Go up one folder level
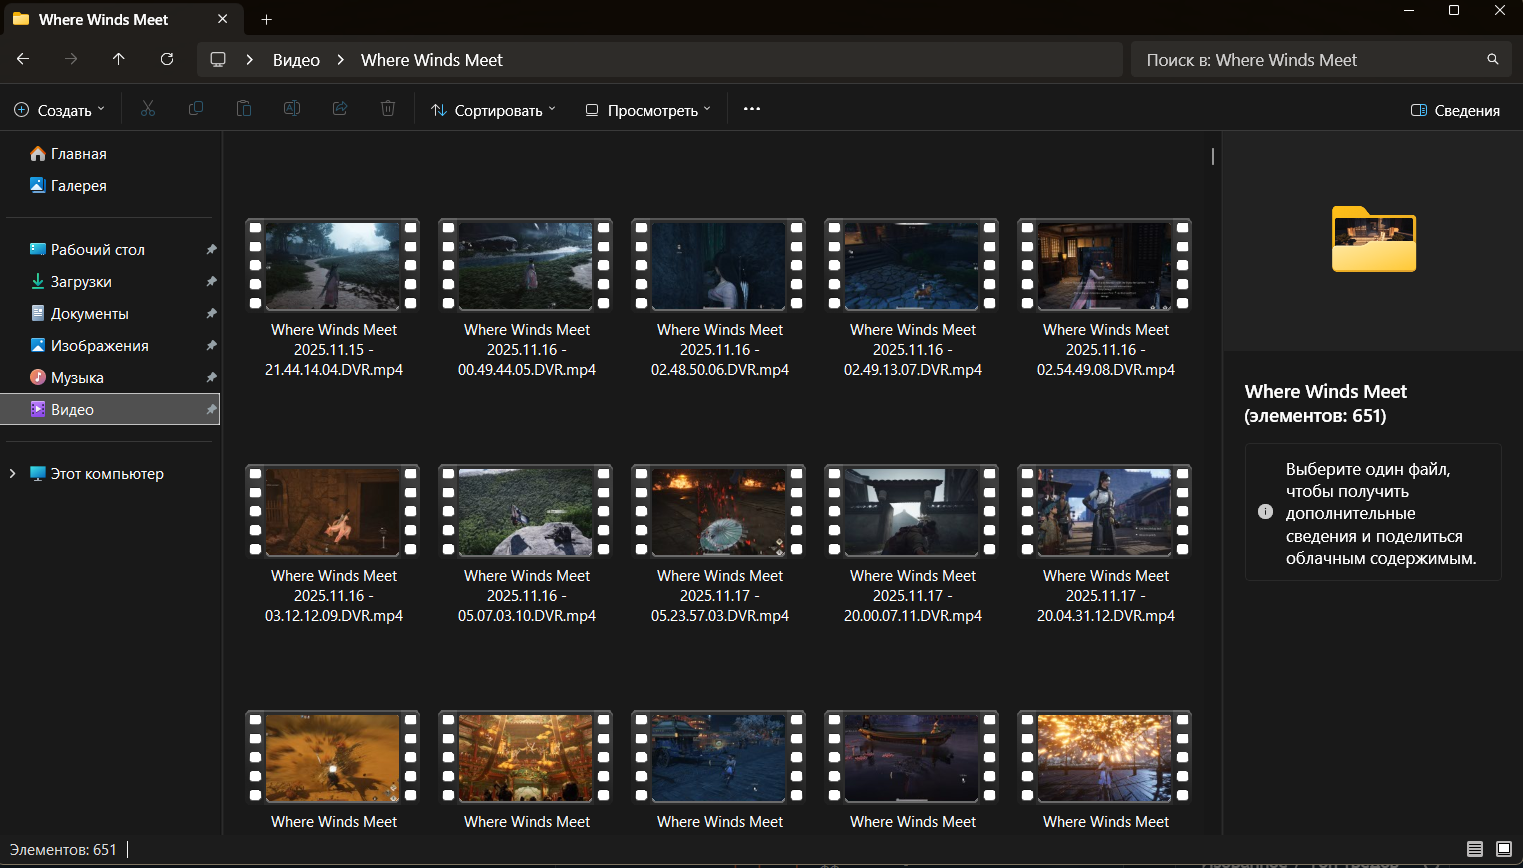 coord(119,60)
